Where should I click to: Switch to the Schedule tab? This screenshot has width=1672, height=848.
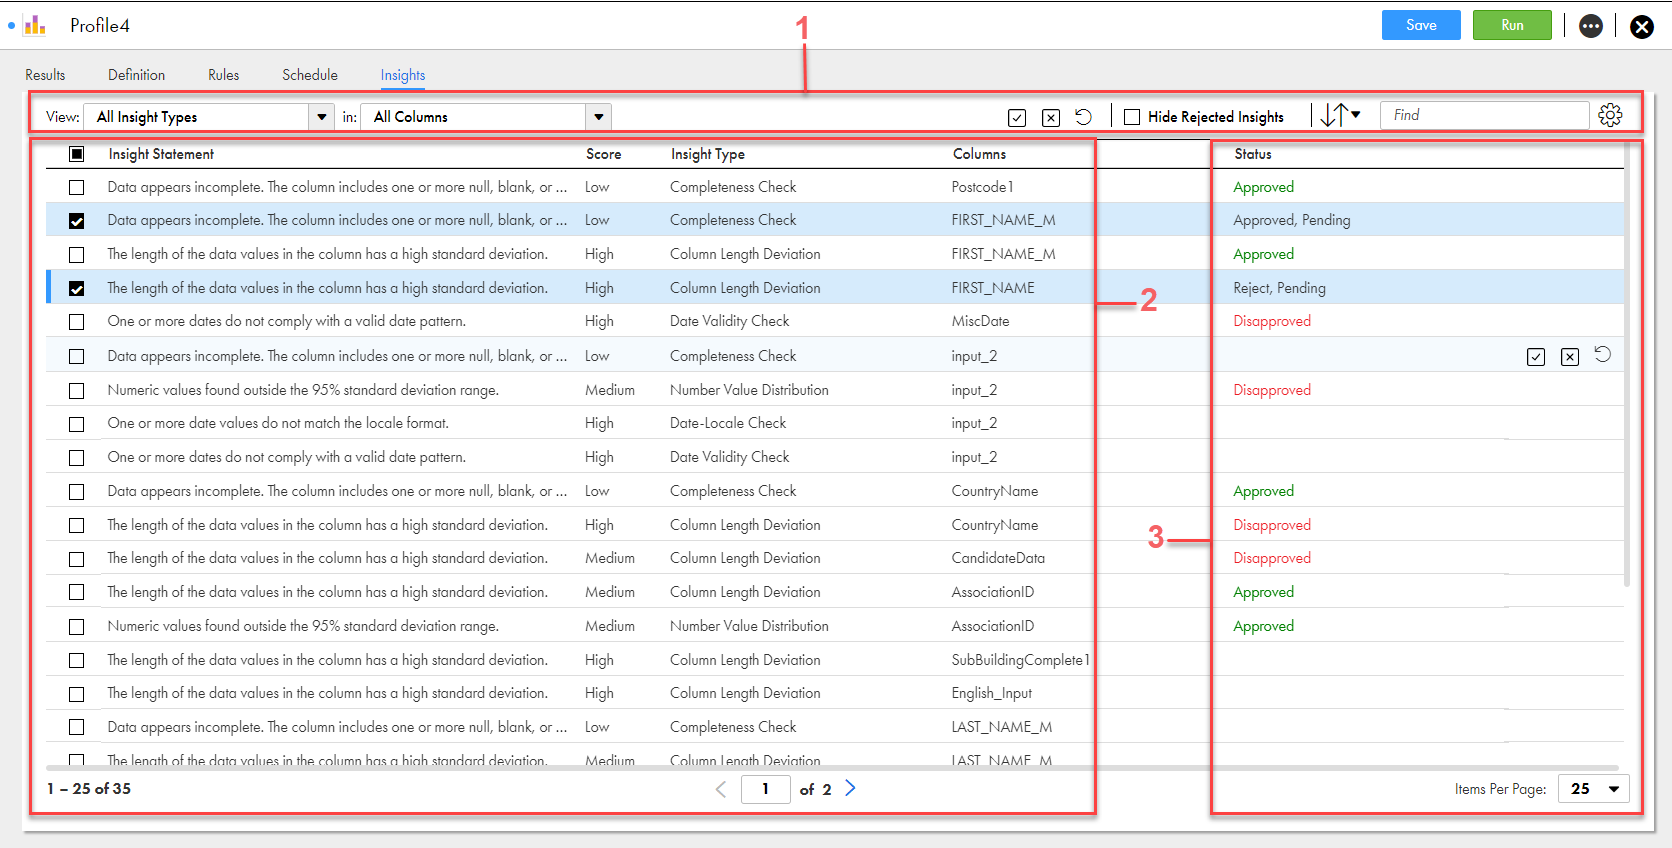[x=310, y=75]
